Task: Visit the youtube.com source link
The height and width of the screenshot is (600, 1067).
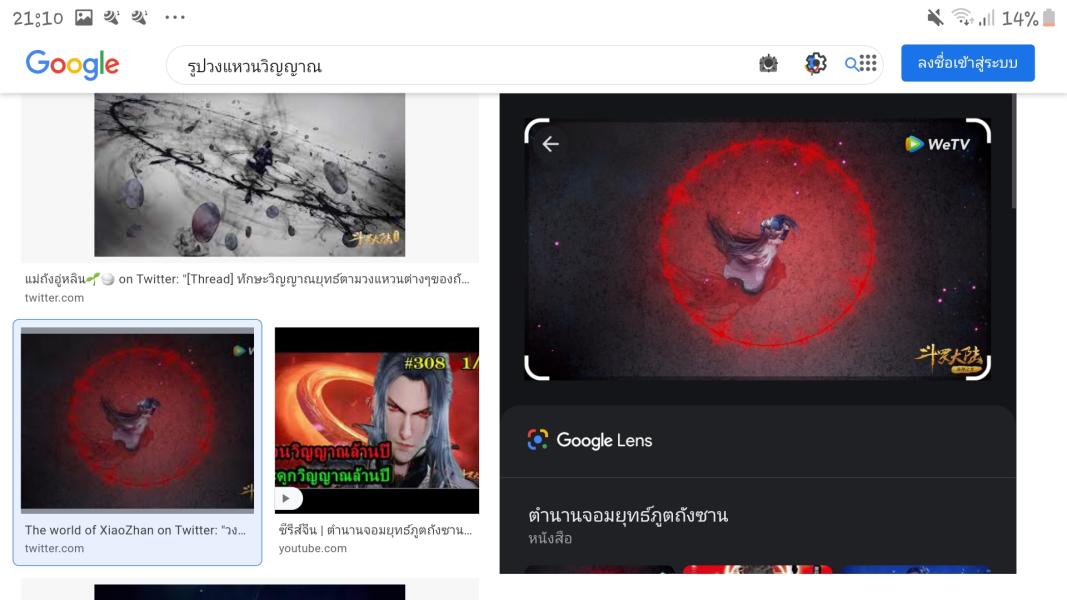Action: pyautogui.click(x=312, y=548)
